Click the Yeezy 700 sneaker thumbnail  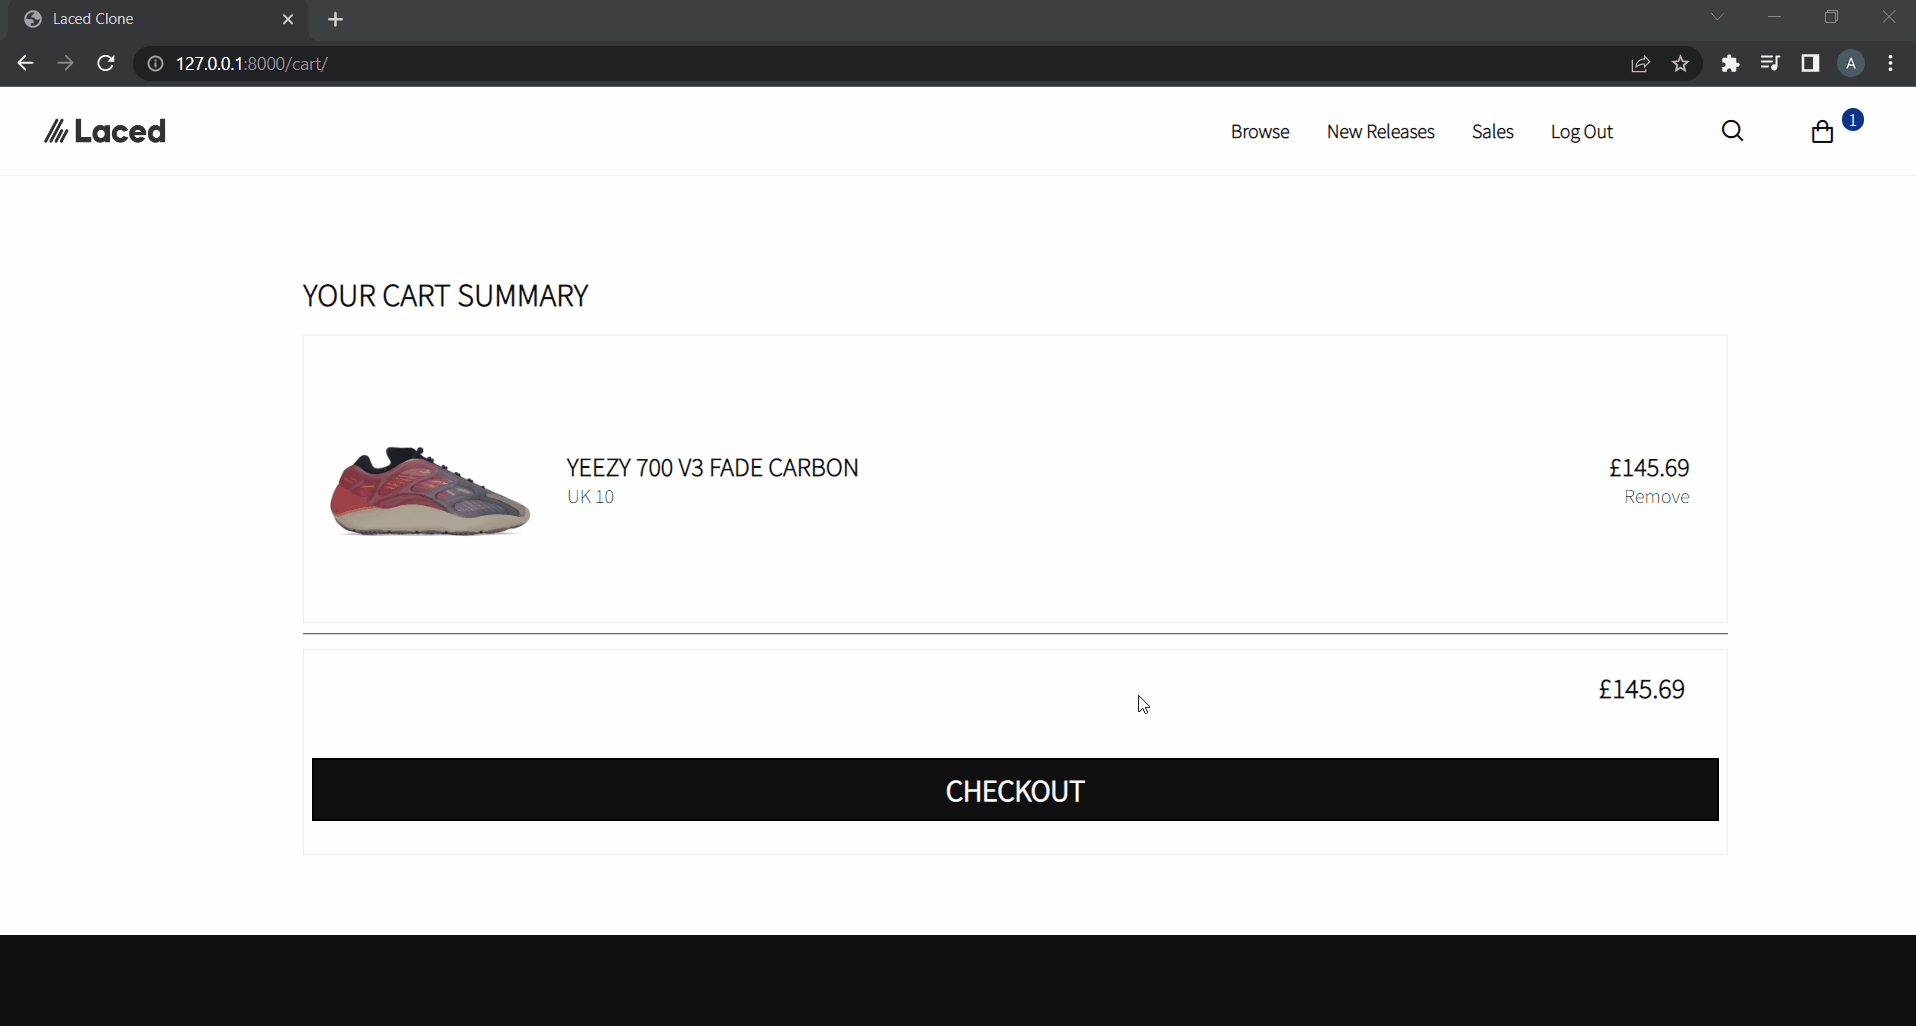pyautogui.click(x=428, y=490)
